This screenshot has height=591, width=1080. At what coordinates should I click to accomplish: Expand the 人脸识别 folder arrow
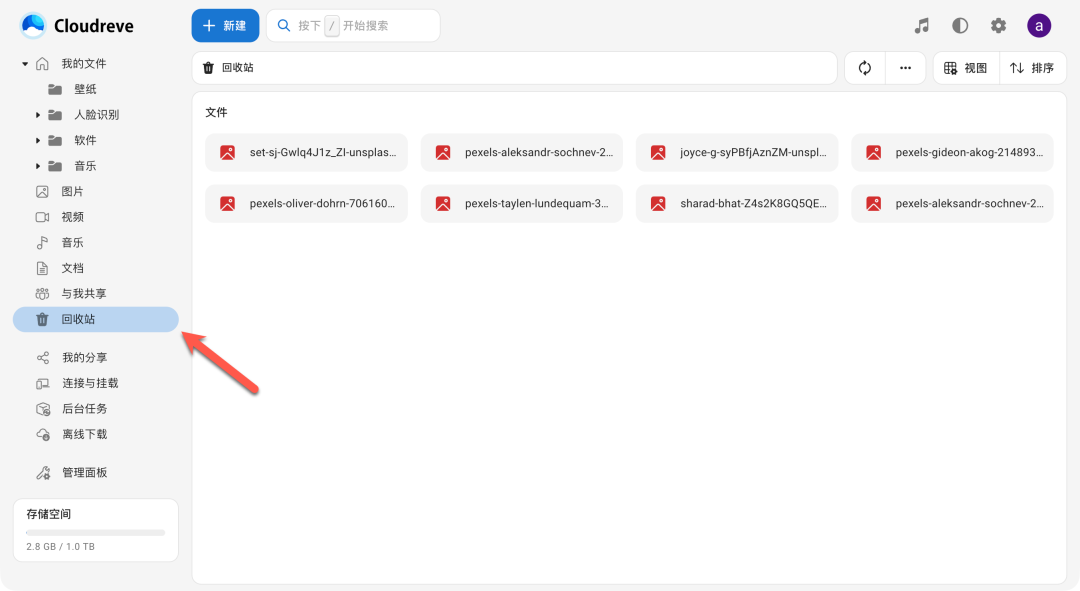[x=38, y=115]
